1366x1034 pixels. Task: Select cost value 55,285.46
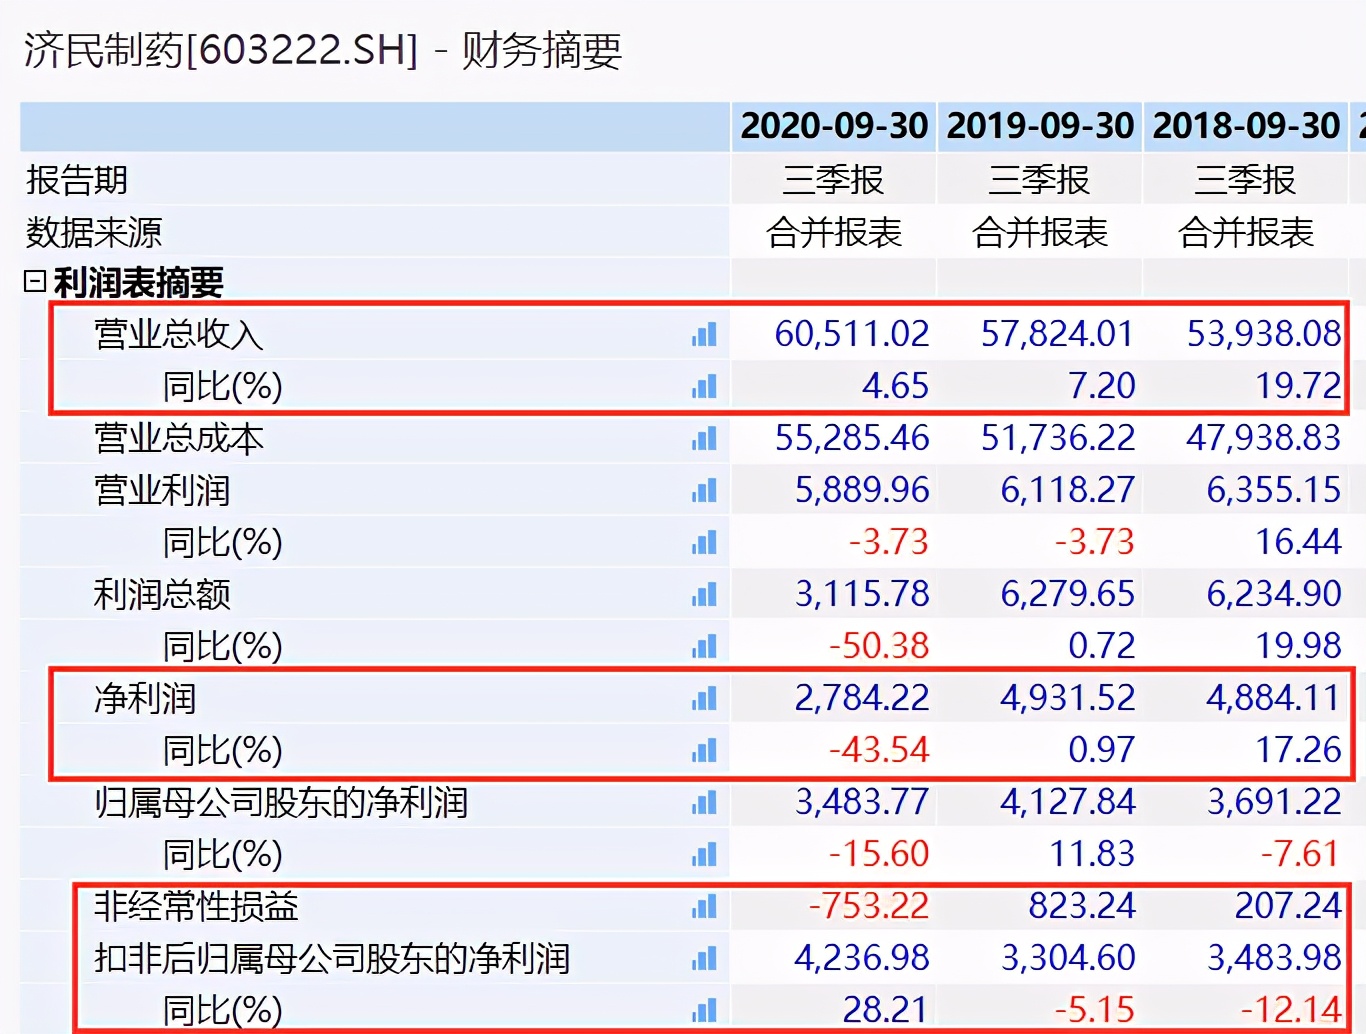(852, 438)
